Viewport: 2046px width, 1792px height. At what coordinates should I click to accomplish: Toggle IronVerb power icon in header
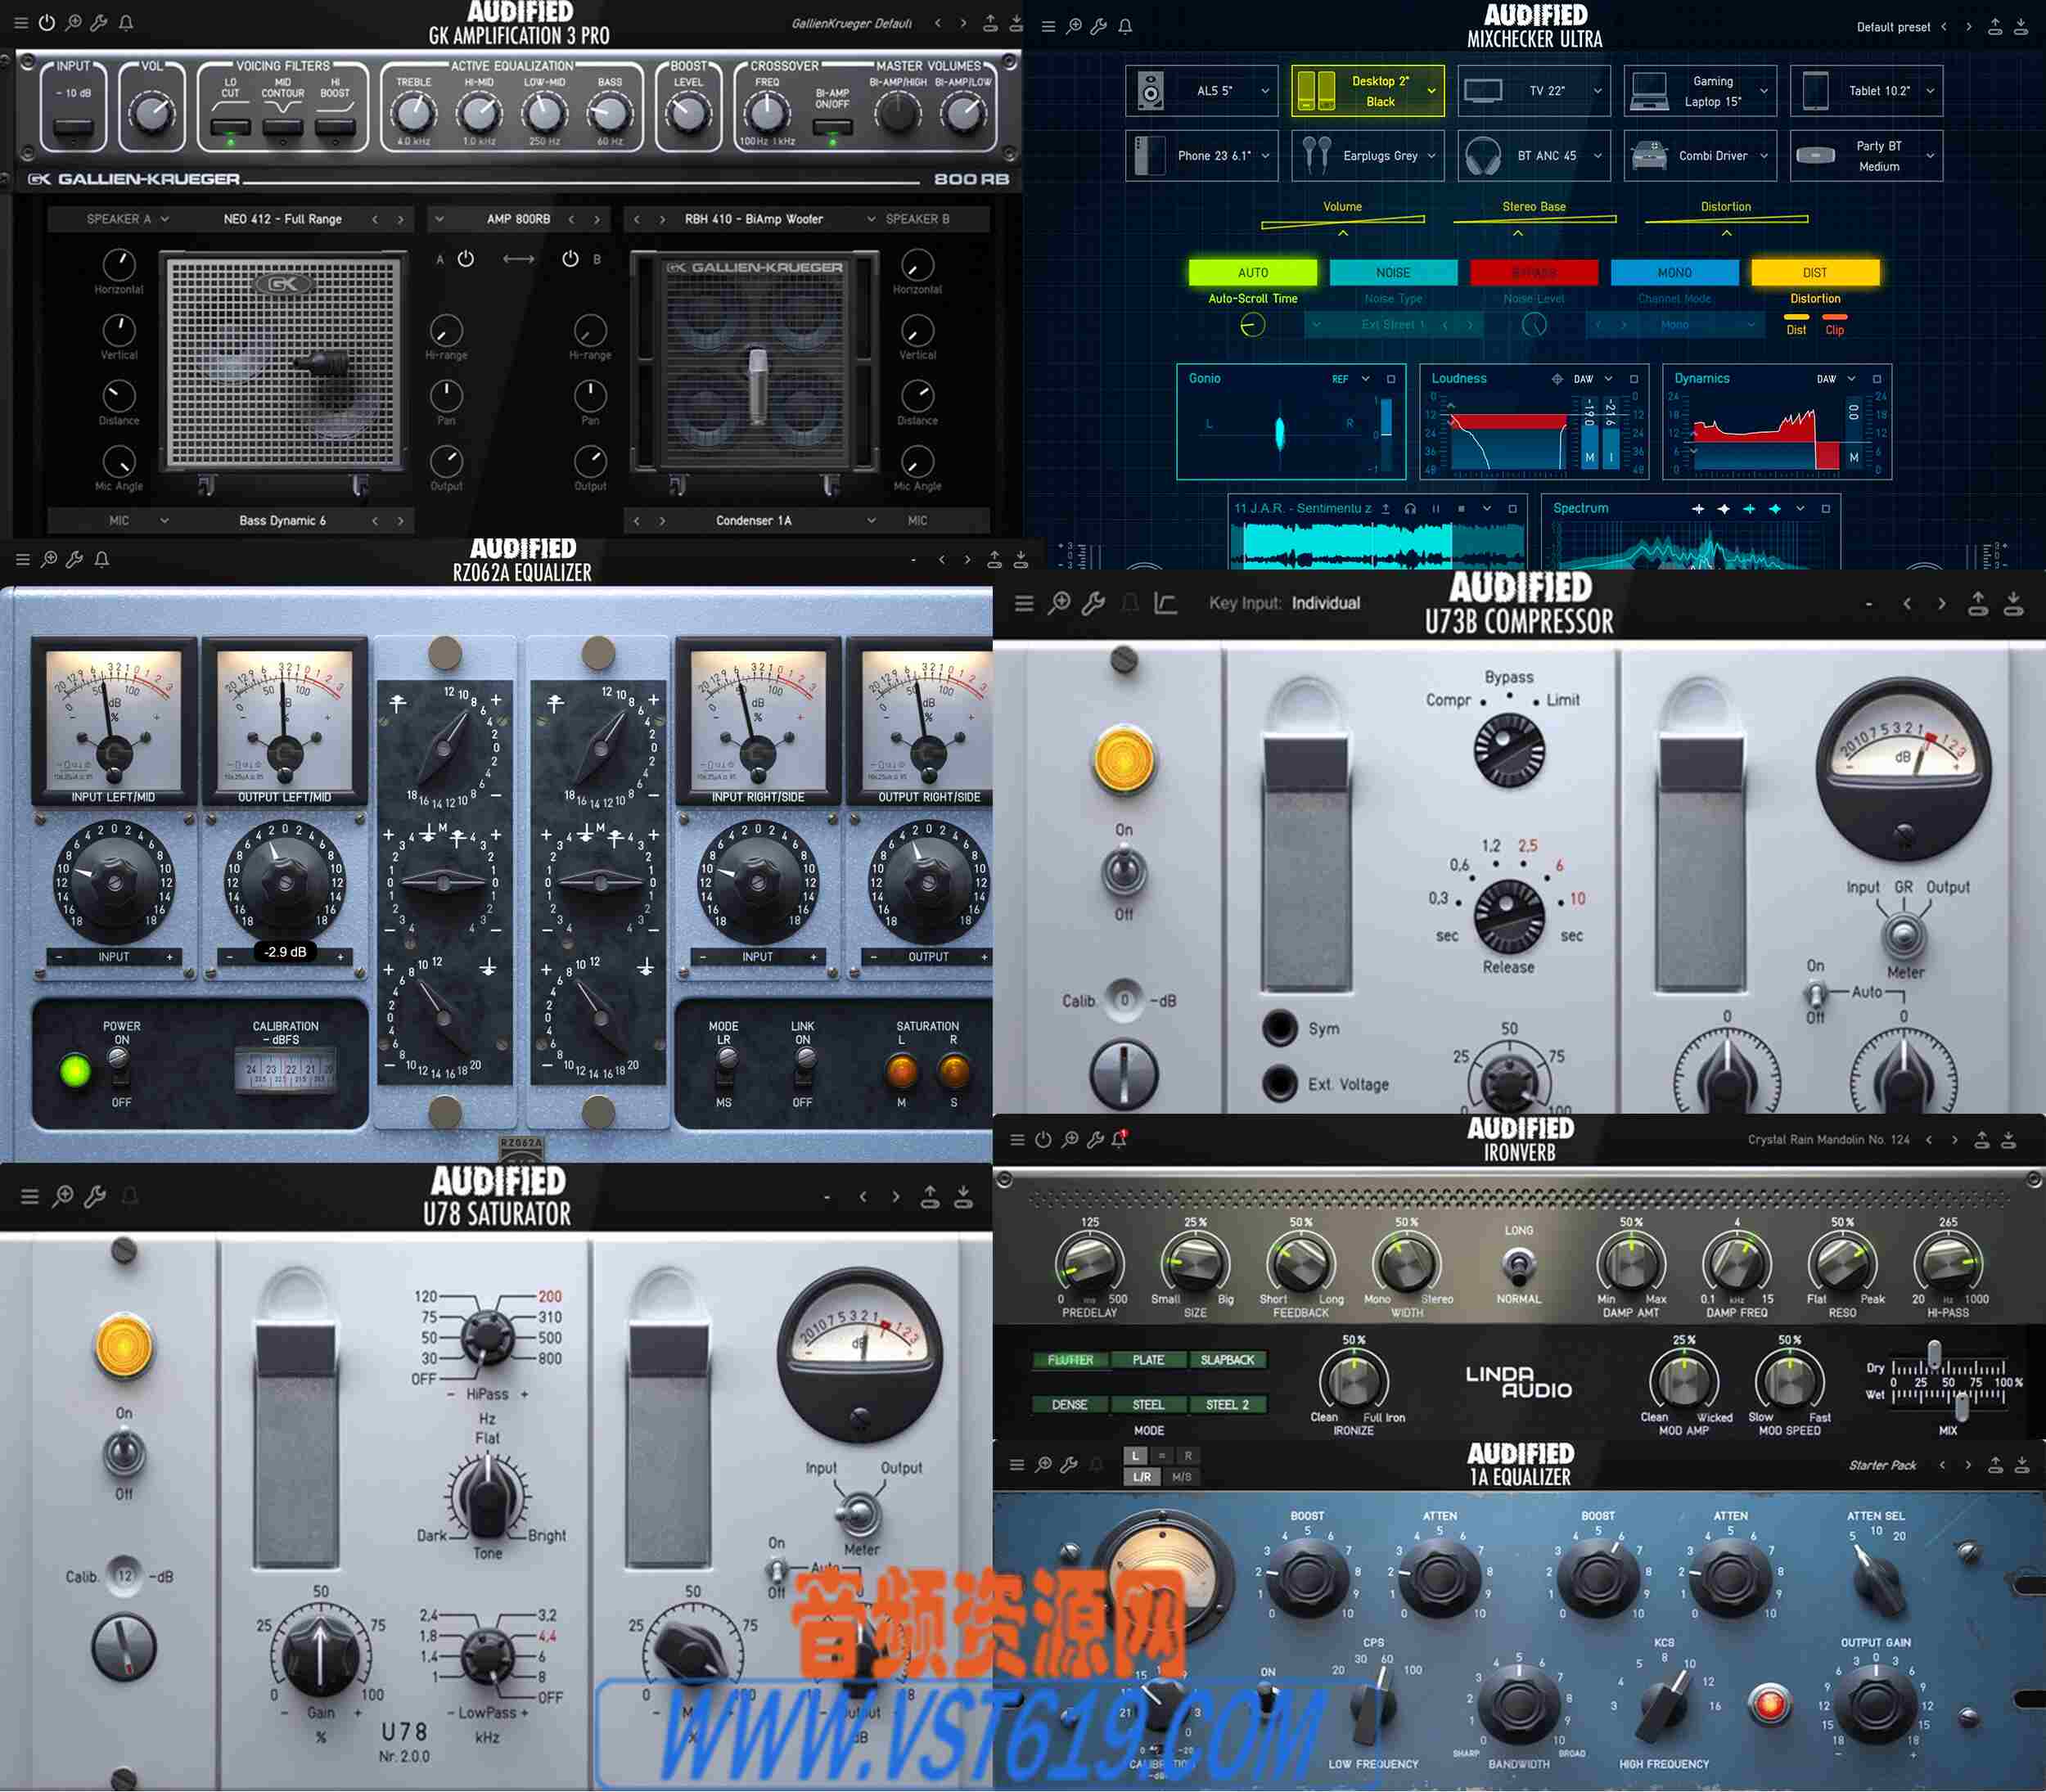point(1043,1139)
